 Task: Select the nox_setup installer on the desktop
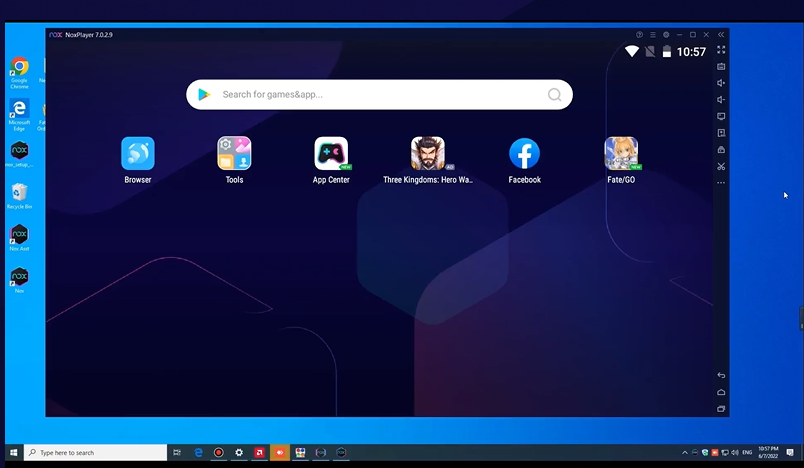[x=19, y=154]
